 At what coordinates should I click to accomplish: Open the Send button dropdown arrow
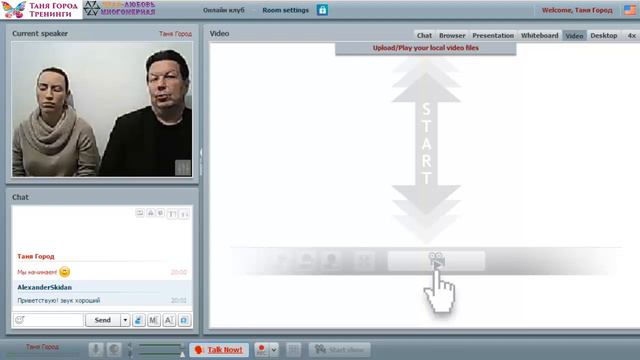tap(125, 320)
